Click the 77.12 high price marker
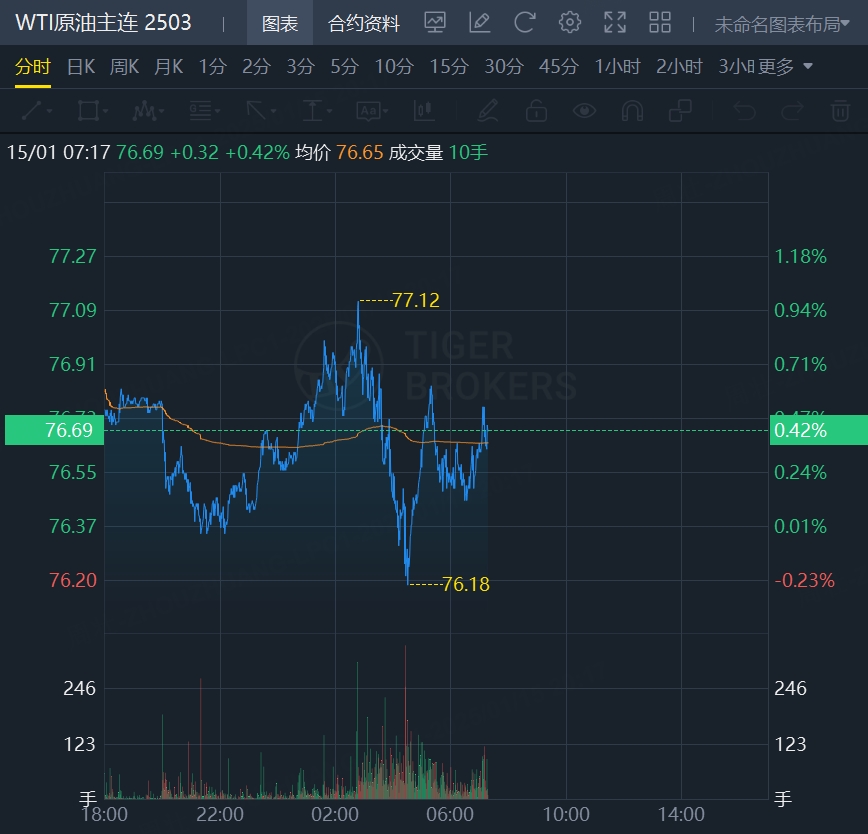The width and height of the screenshot is (868, 834). pos(415,300)
